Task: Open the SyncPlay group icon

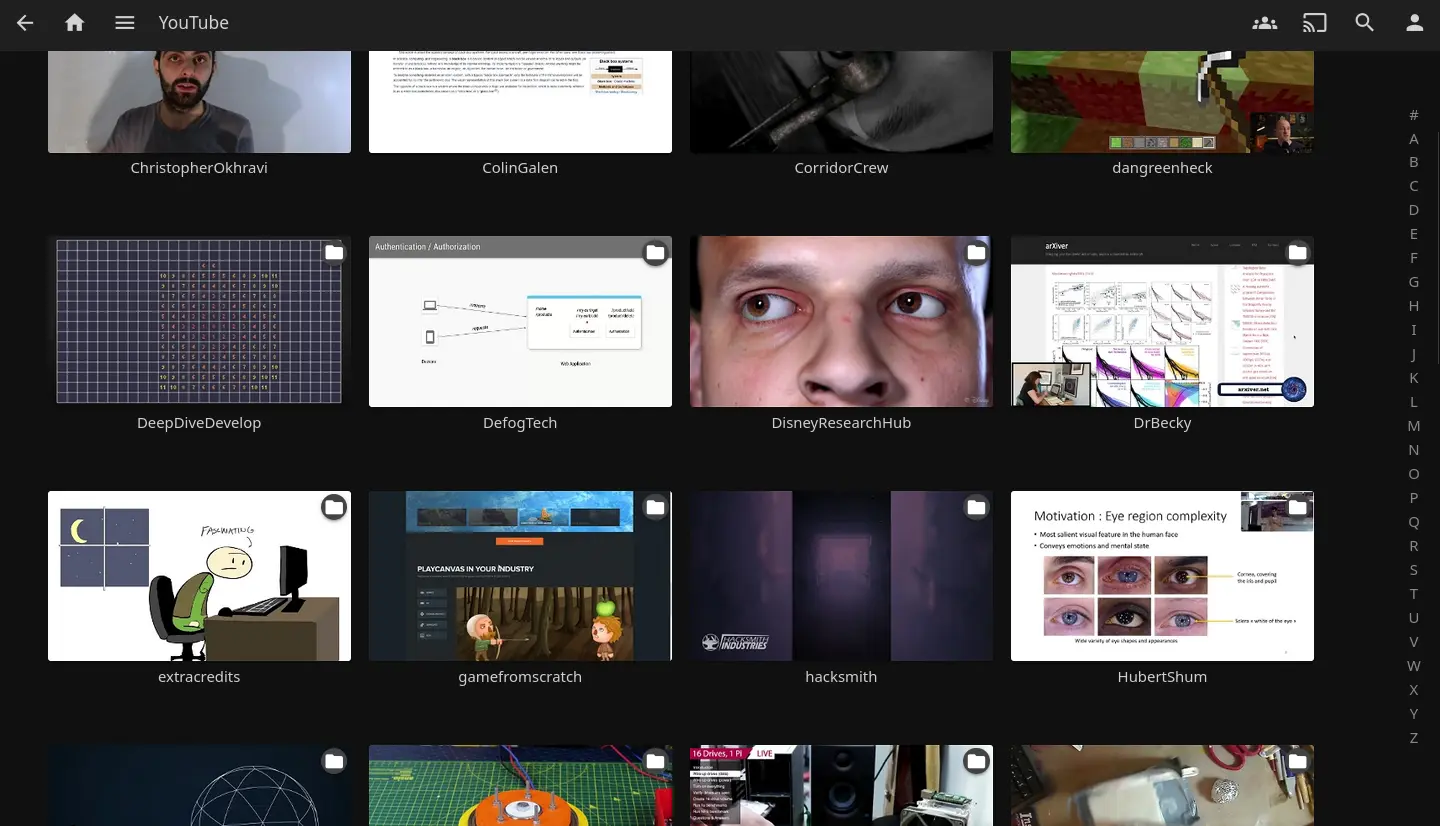Action: pyautogui.click(x=1265, y=22)
